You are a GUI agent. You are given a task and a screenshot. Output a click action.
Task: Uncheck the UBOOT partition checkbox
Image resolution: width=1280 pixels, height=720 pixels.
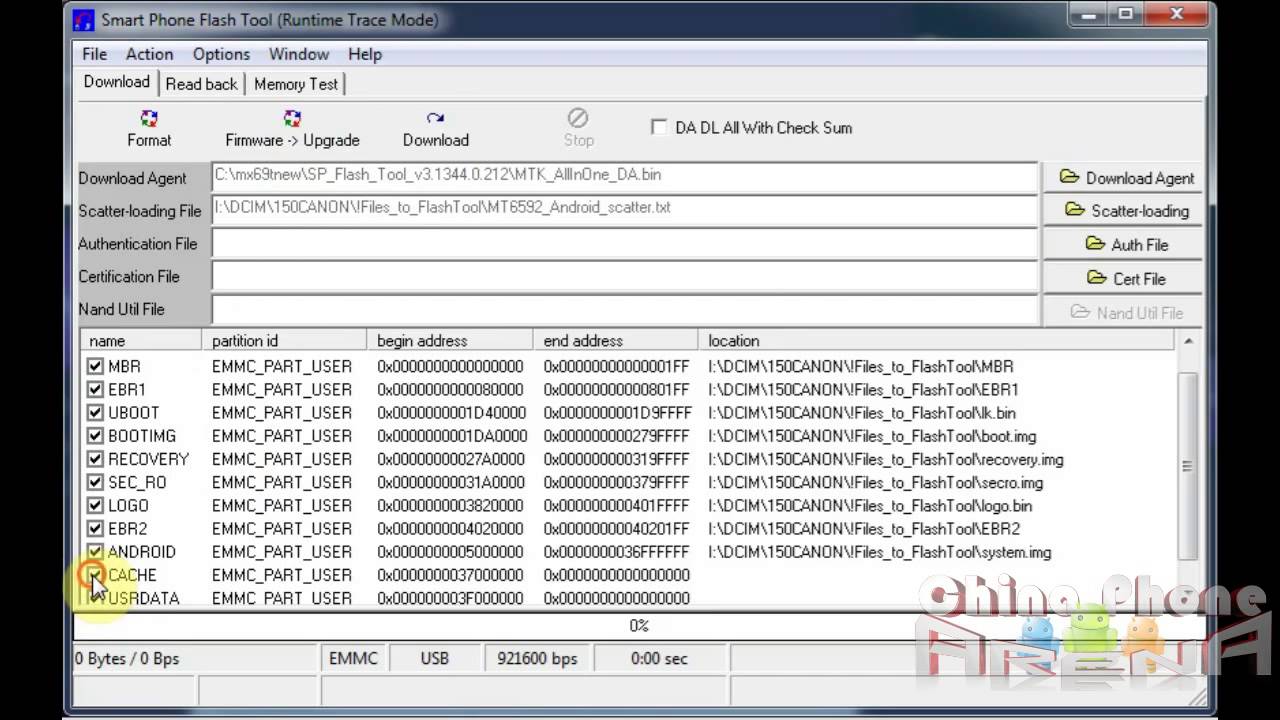point(95,413)
